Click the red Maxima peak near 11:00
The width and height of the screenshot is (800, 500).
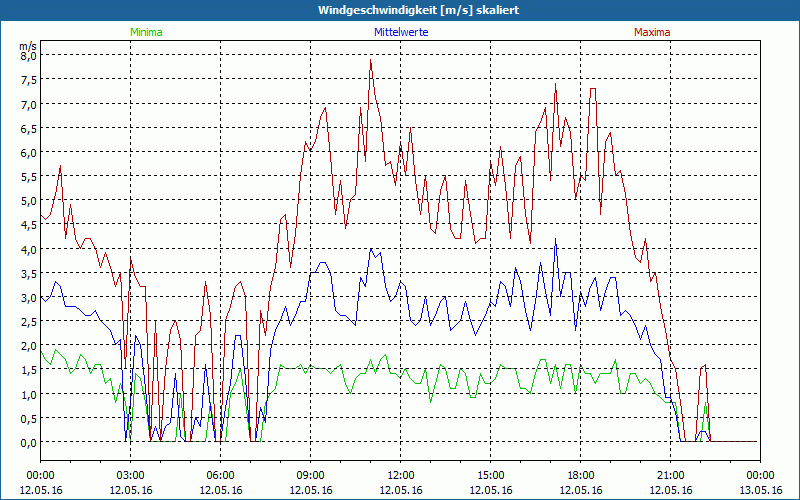[x=371, y=60]
